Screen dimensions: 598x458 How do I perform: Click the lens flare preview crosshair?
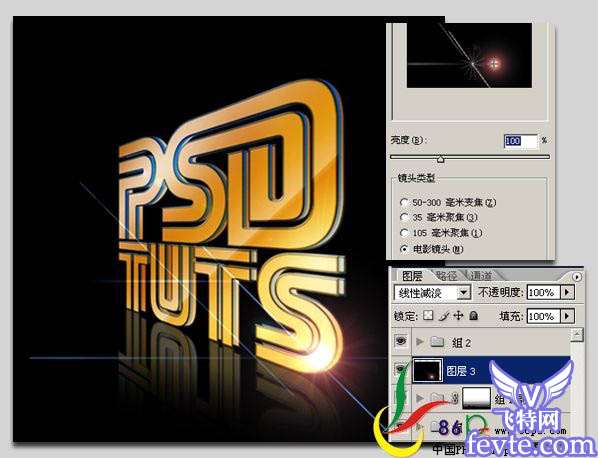click(494, 64)
